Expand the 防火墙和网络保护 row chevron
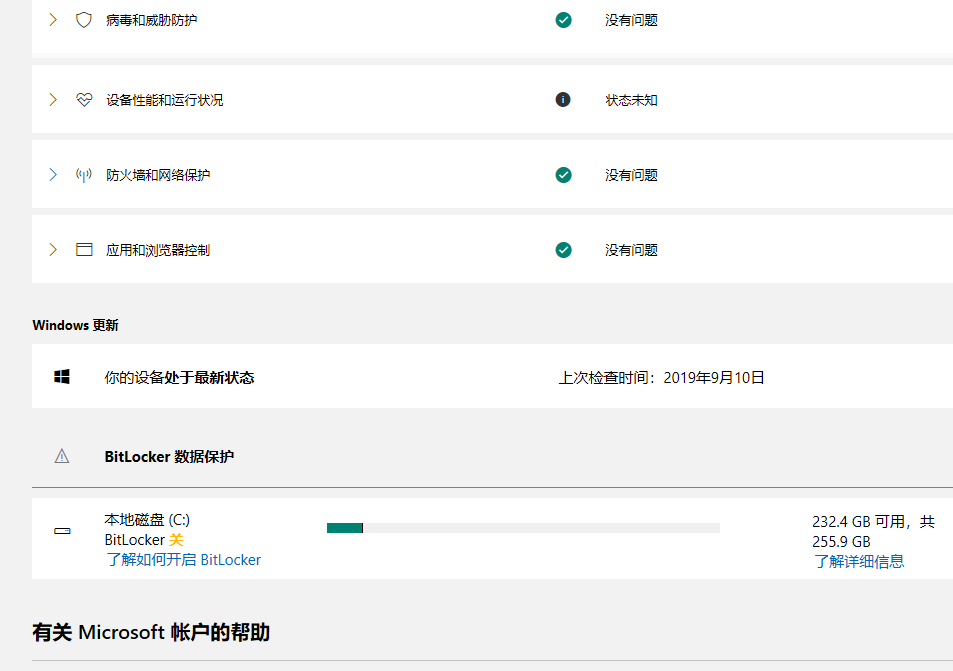The height and width of the screenshot is (671, 953). pyautogui.click(x=53, y=175)
